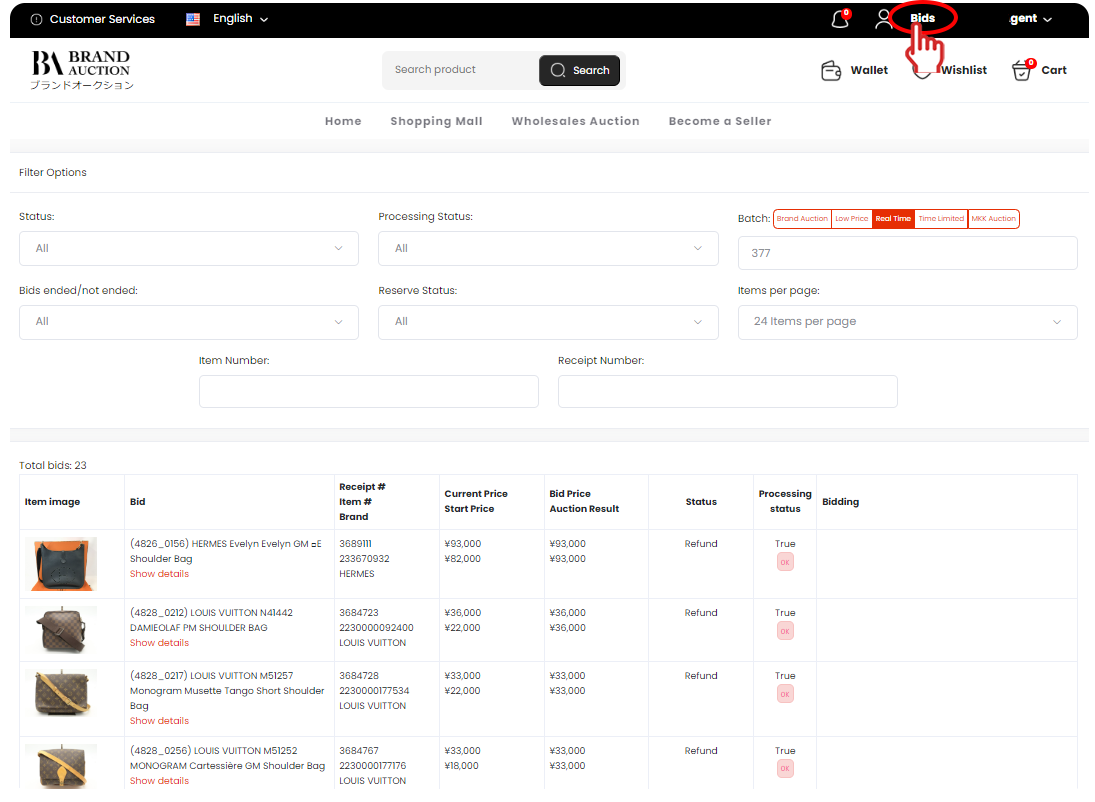The height and width of the screenshot is (802, 1095).
Task: Open the Shopping Mall menu item
Action: click(x=436, y=122)
